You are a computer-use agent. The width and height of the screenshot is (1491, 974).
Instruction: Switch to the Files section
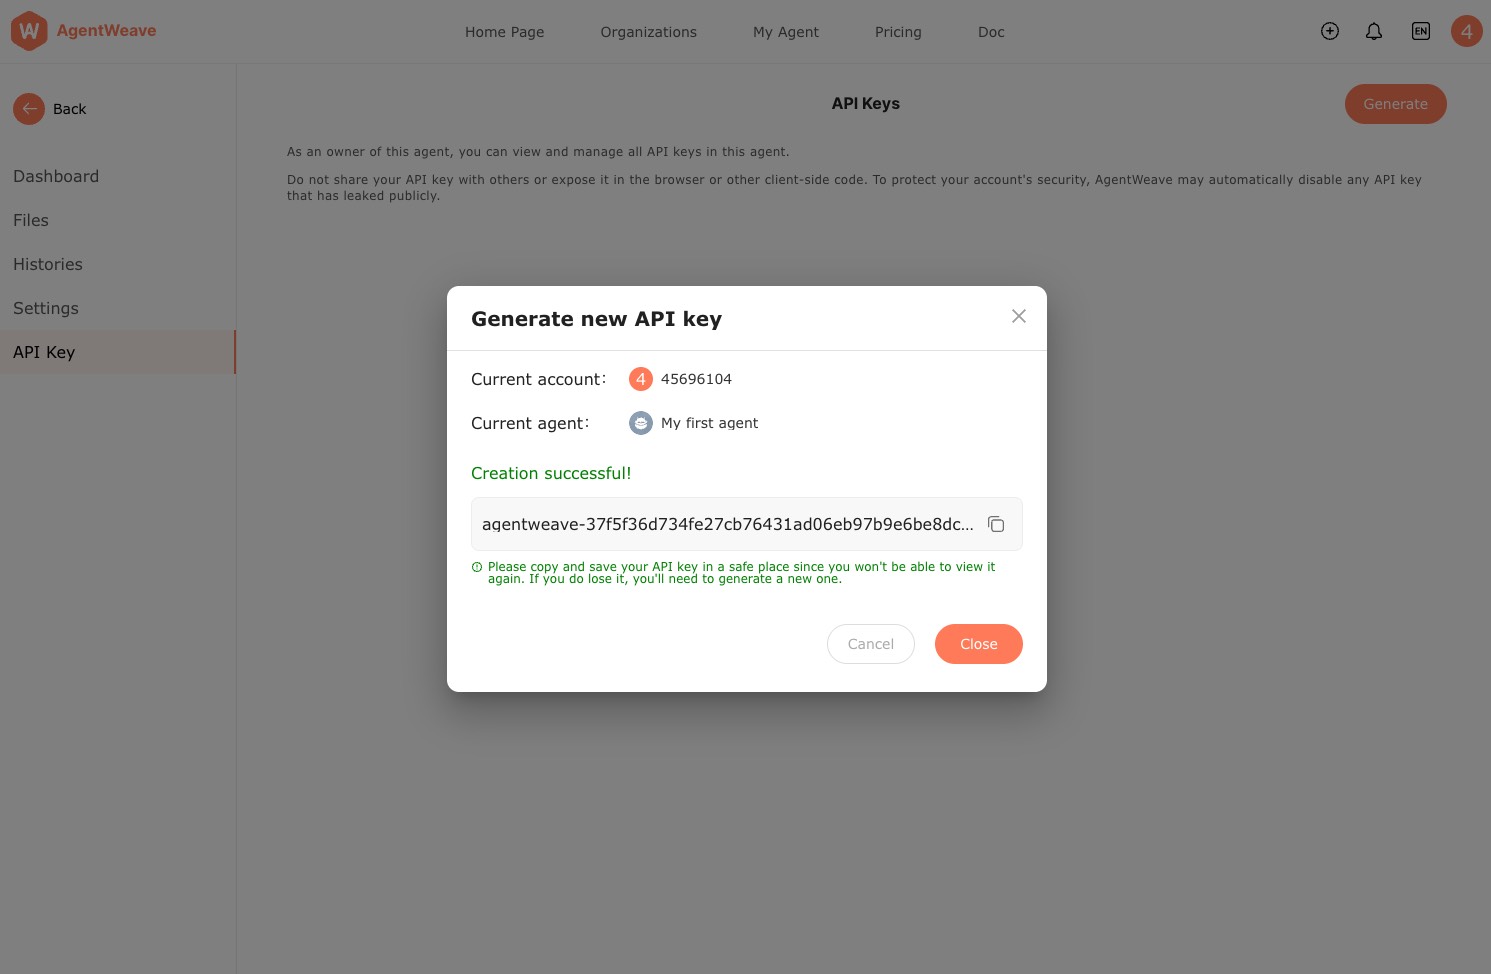coord(31,220)
